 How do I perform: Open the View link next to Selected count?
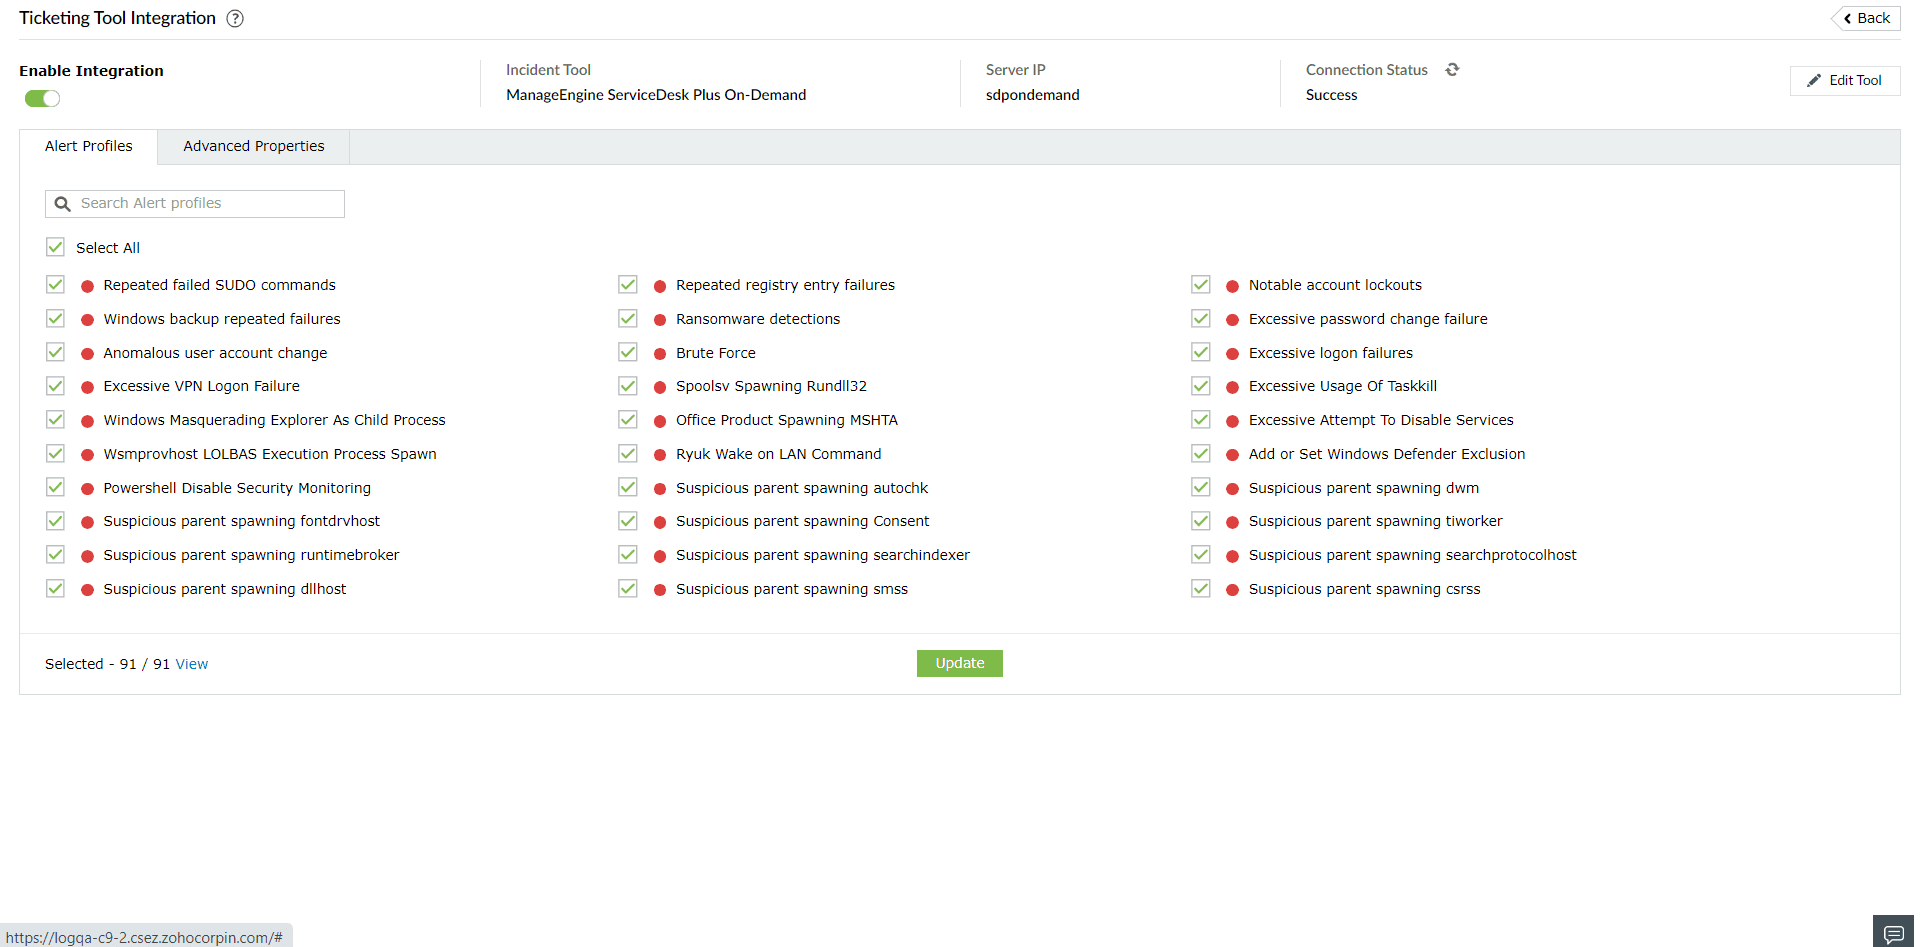click(x=191, y=663)
